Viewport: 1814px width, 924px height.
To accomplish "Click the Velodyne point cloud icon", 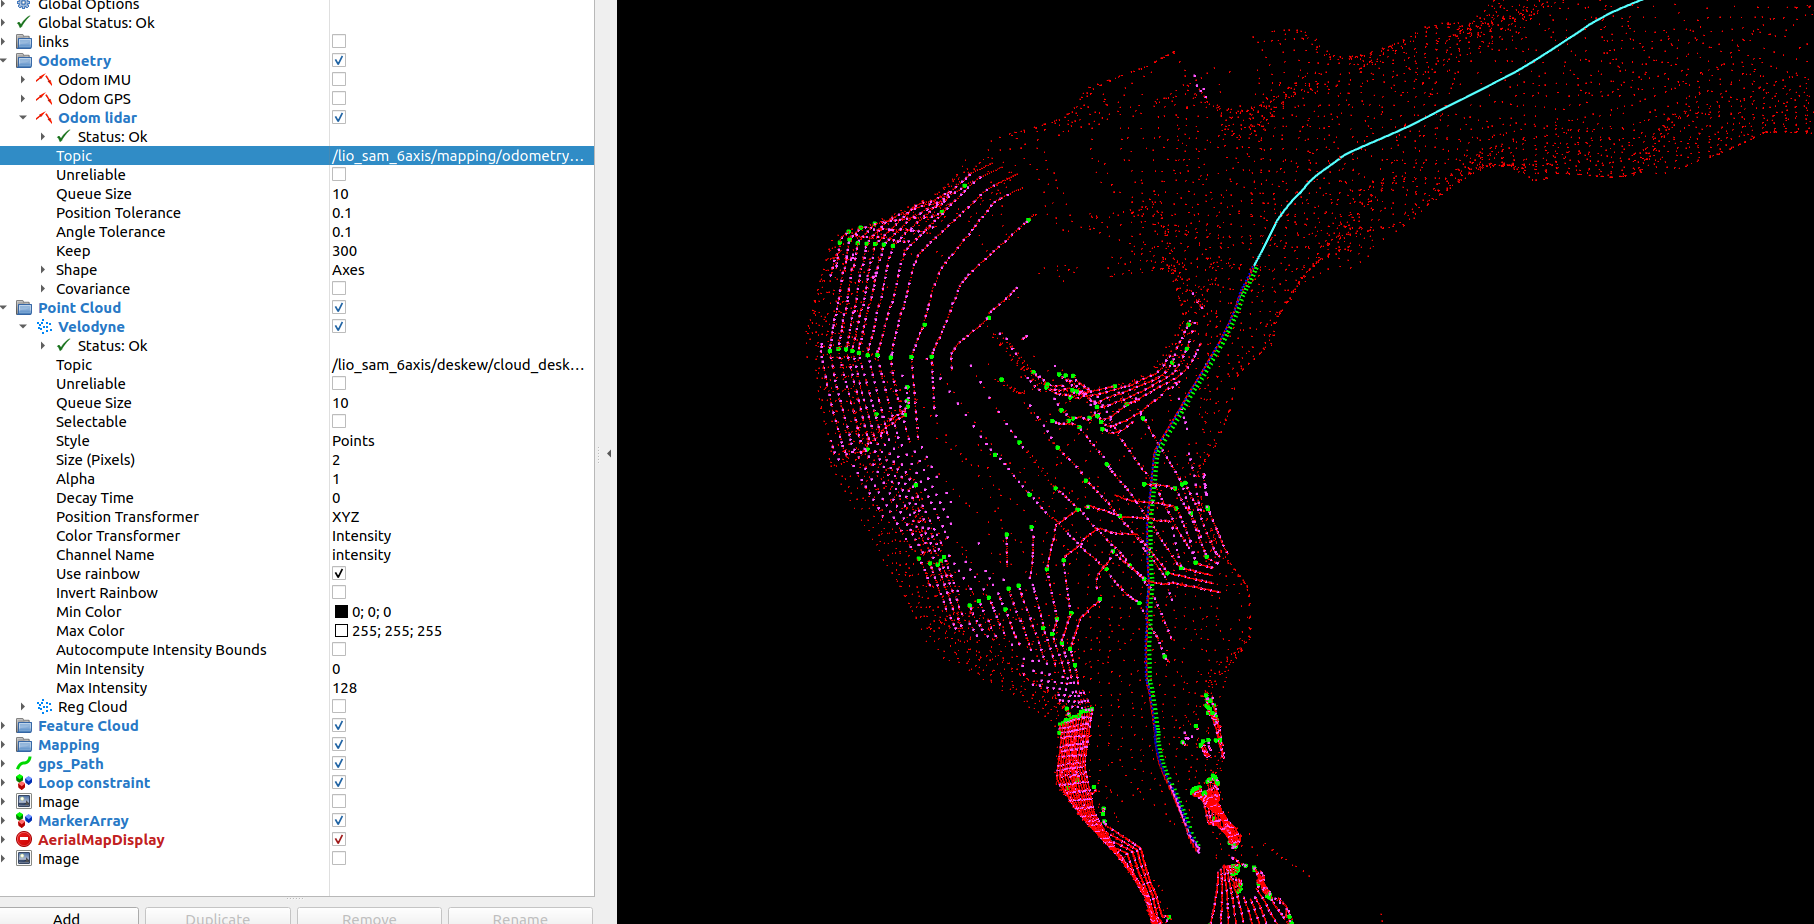I will 44,326.
